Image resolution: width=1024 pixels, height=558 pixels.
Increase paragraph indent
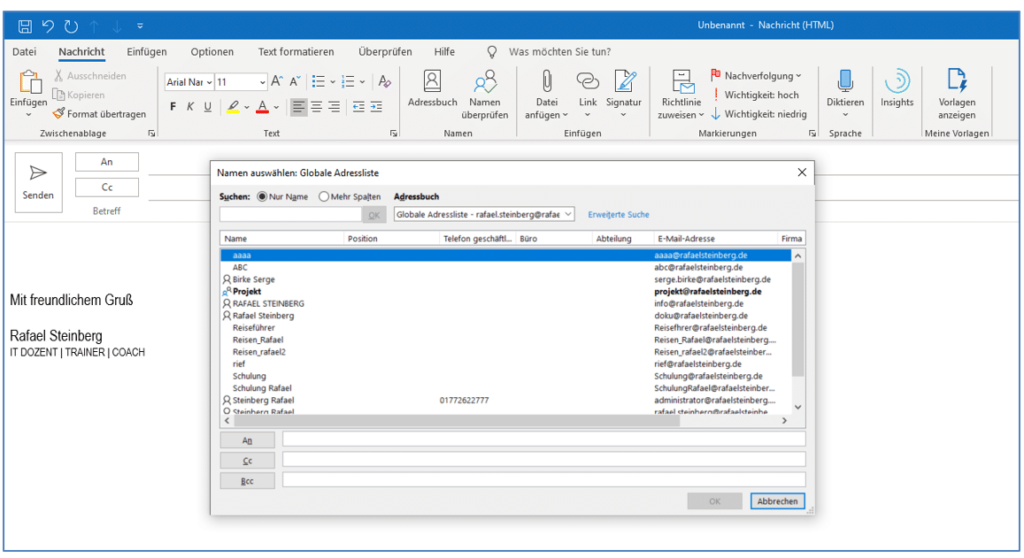[x=376, y=107]
